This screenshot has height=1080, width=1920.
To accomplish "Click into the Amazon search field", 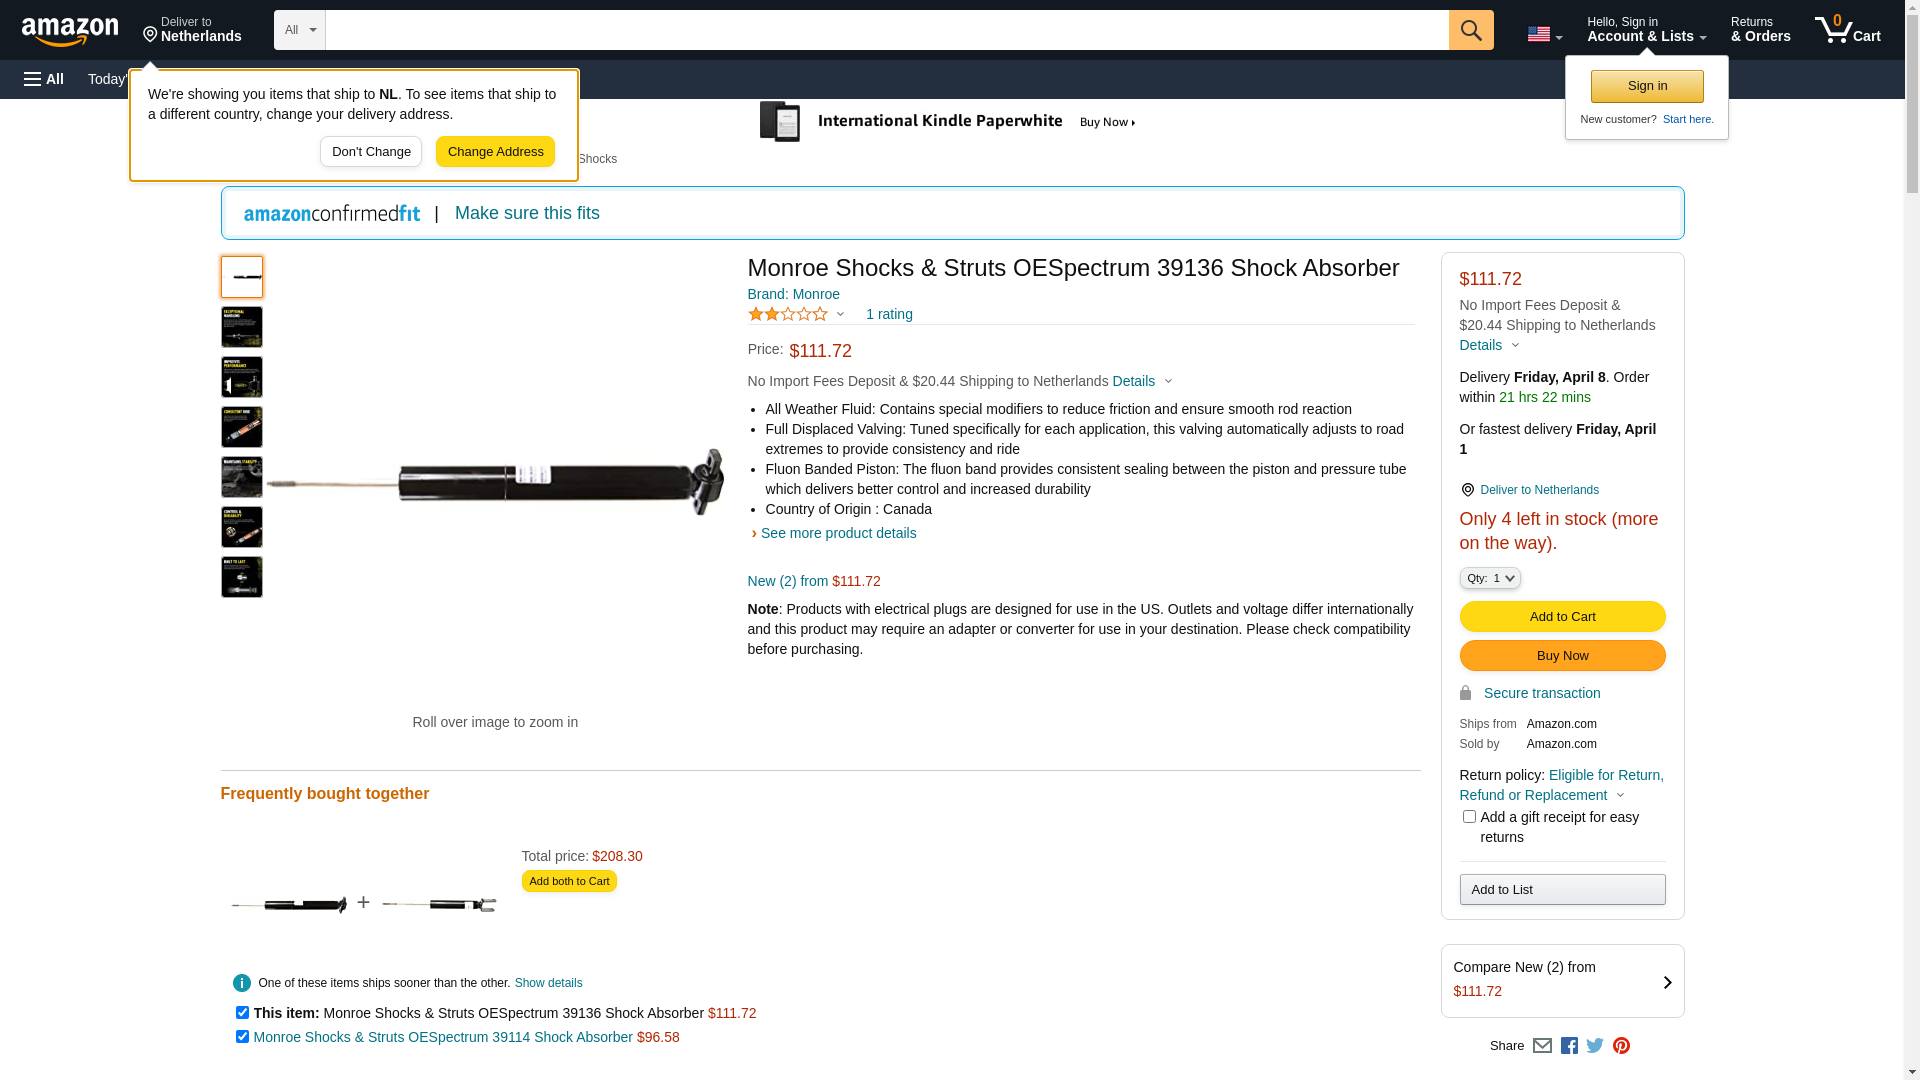I will pos(886,30).
